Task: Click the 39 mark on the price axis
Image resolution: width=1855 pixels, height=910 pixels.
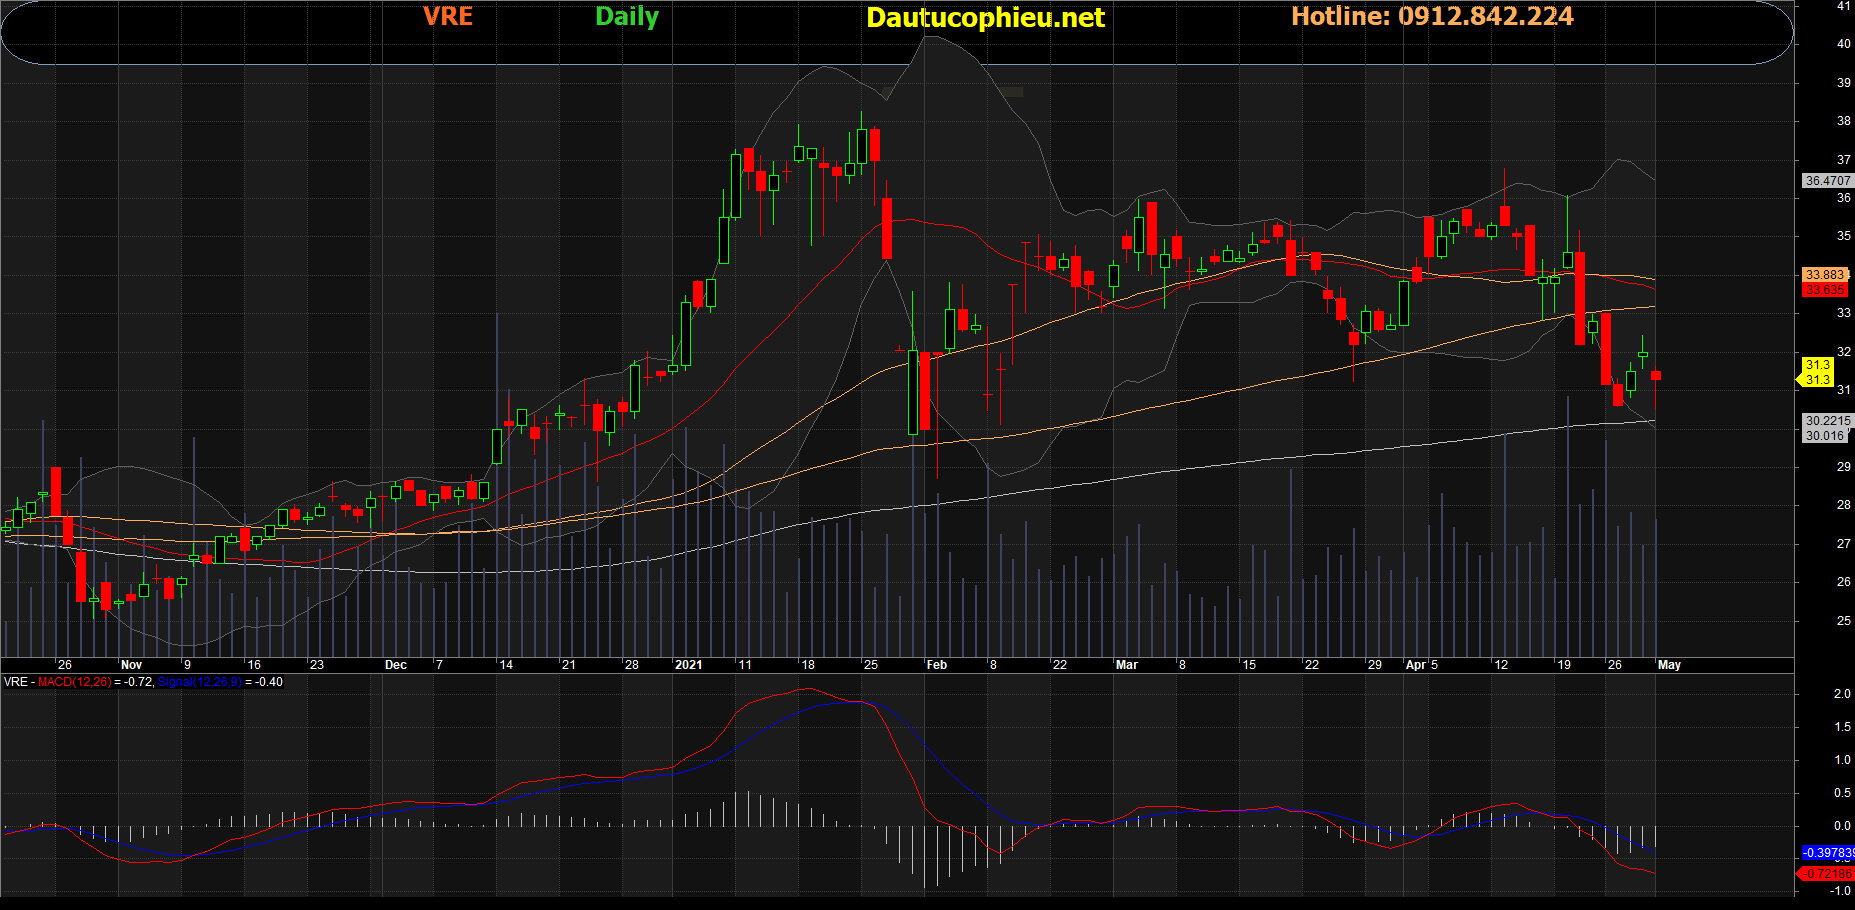Action: point(1844,83)
